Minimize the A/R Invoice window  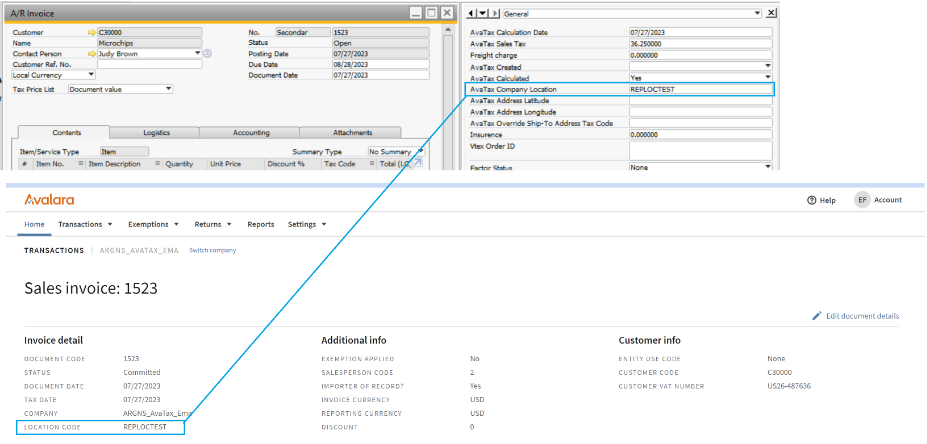(417, 13)
